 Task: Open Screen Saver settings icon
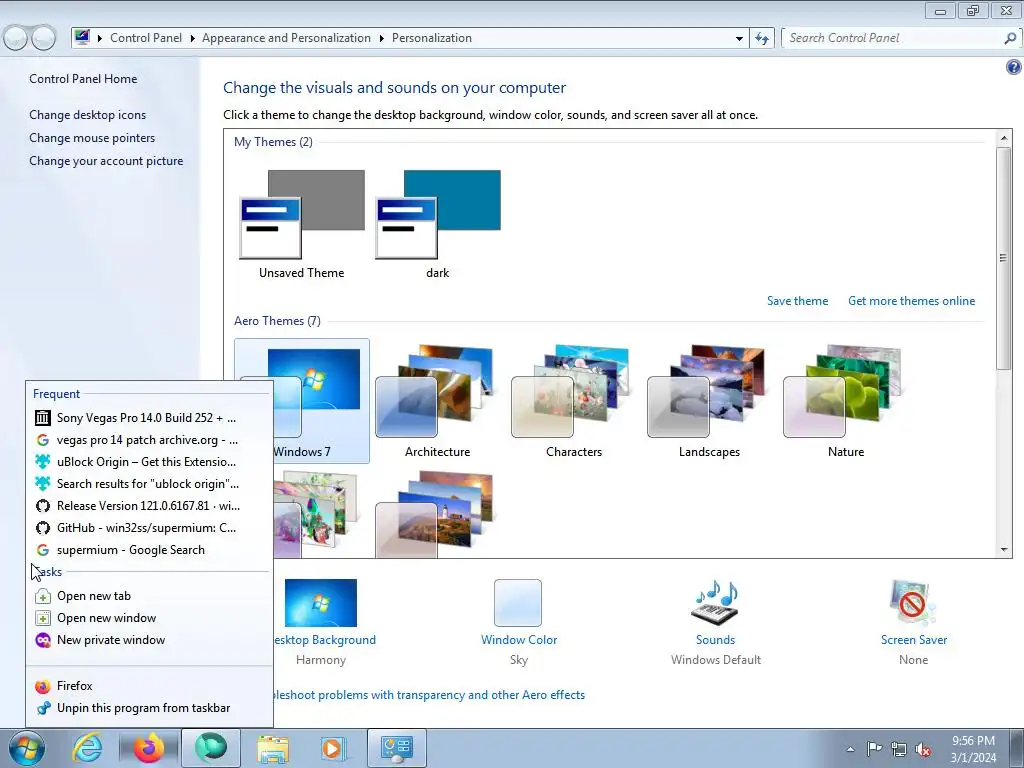[913, 602]
